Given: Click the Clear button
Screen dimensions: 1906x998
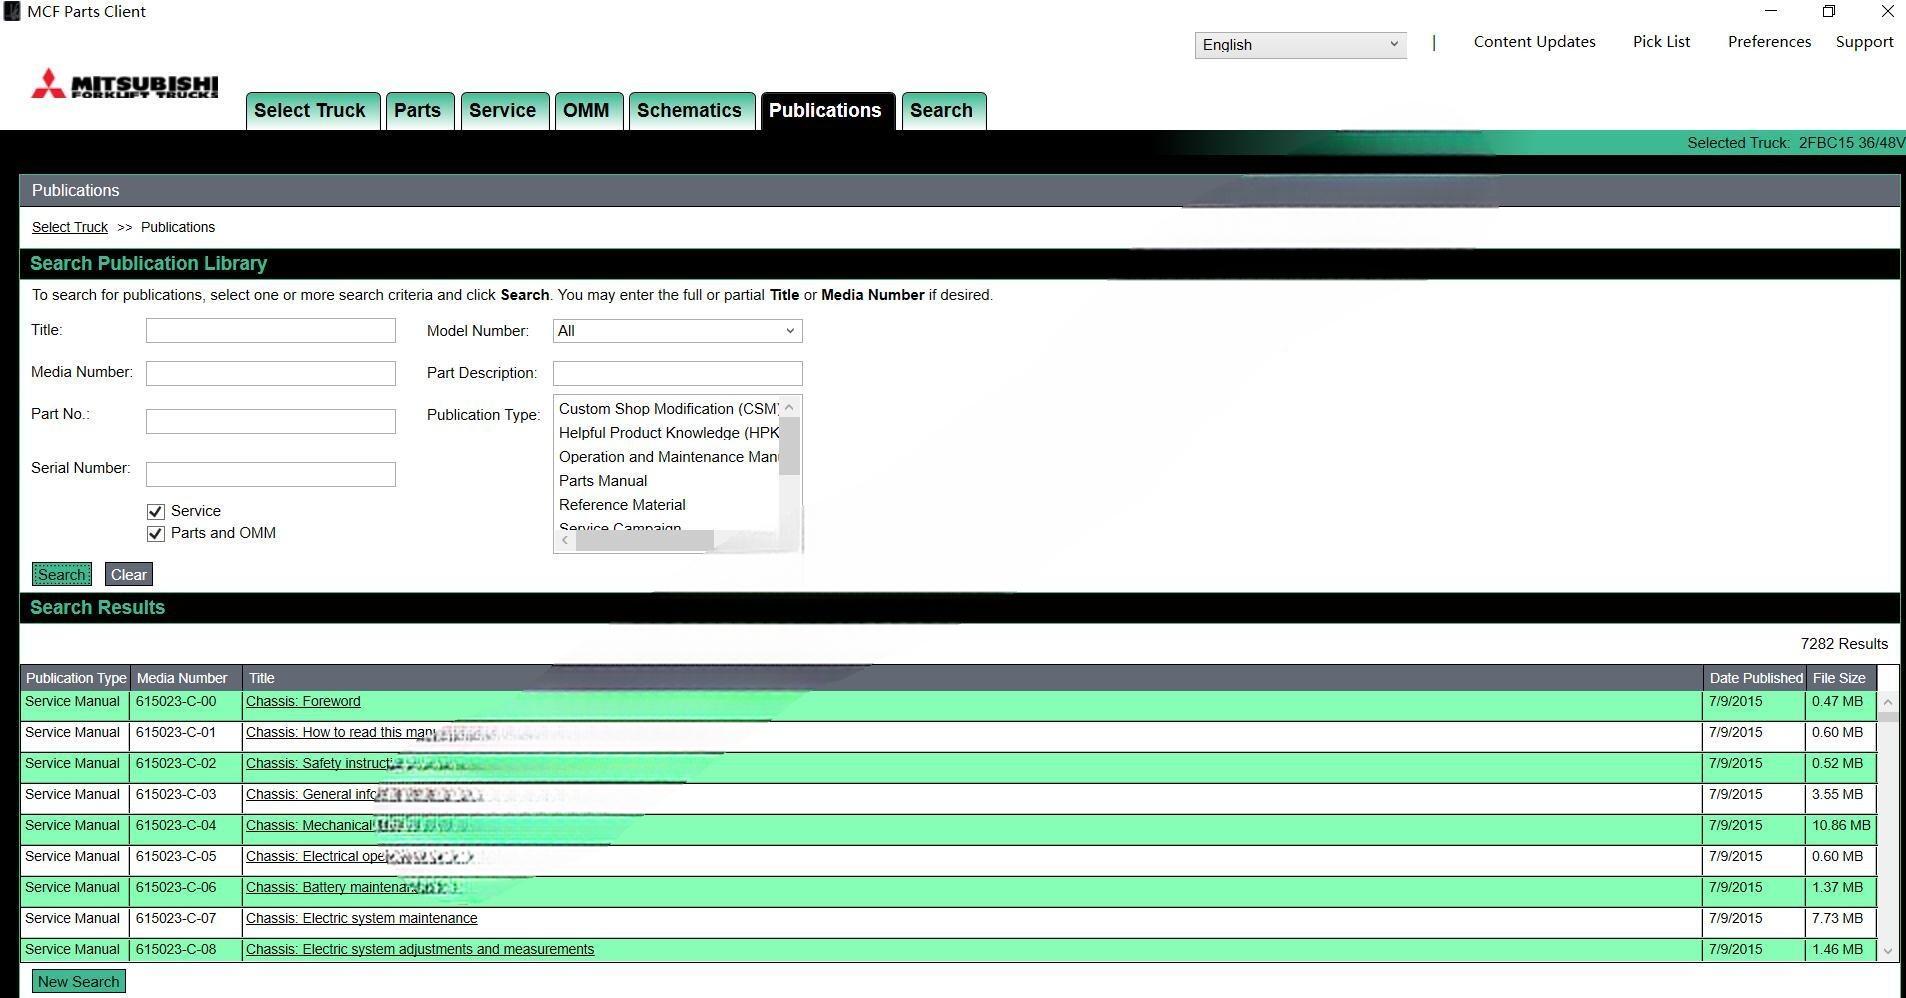Looking at the screenshot, I should (x=129, y=575).
